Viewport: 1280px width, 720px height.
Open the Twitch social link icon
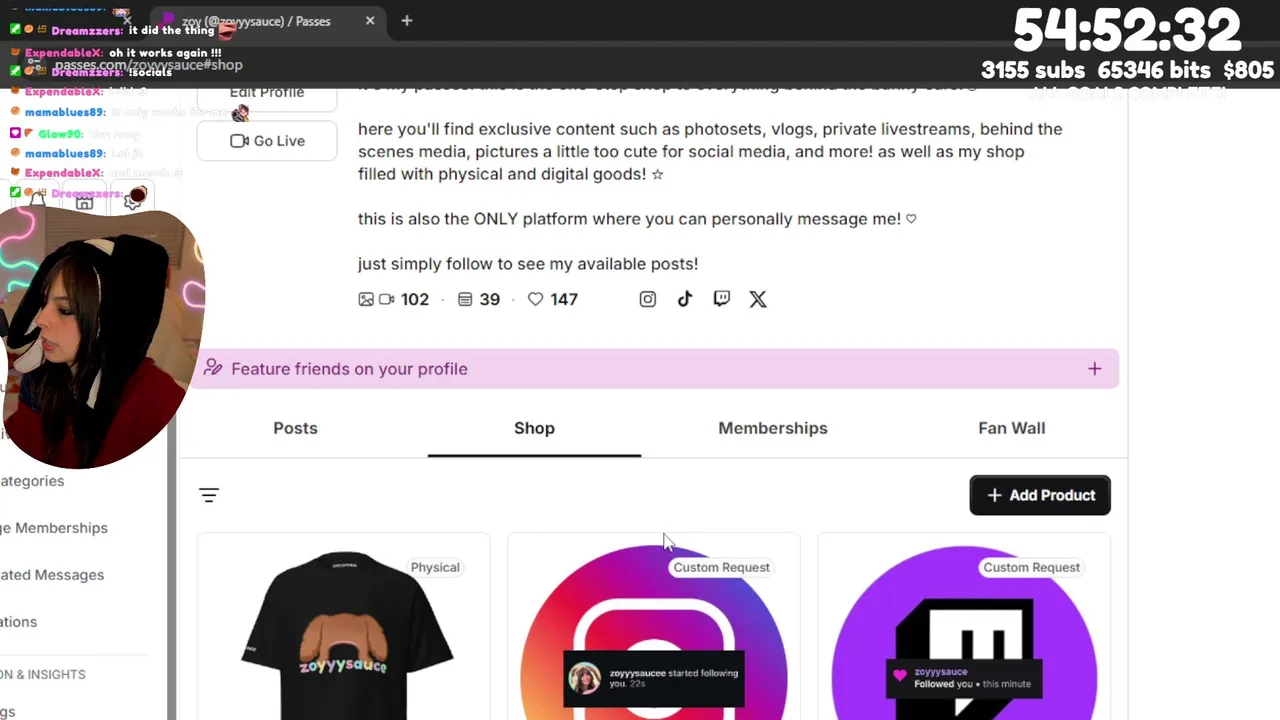coord(722,299)
